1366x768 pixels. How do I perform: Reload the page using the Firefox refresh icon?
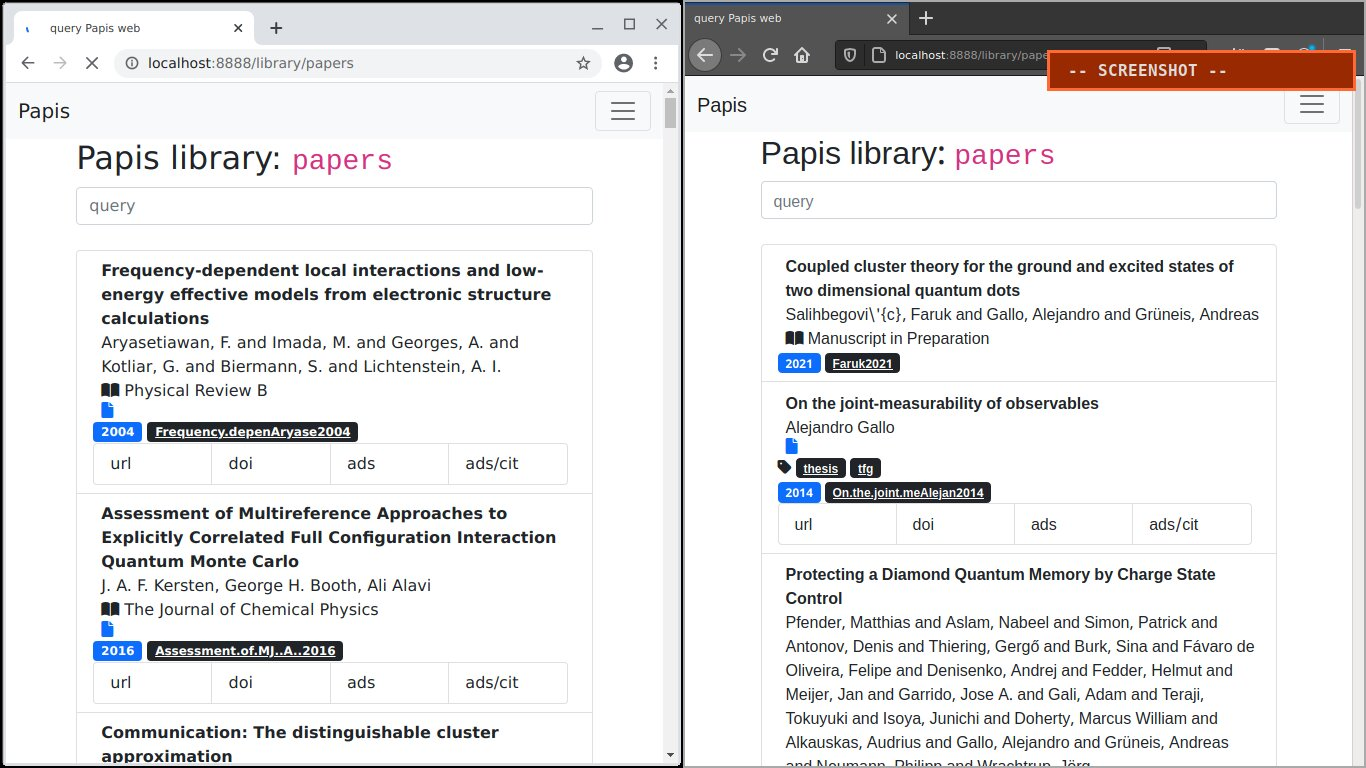pos(771,55)
